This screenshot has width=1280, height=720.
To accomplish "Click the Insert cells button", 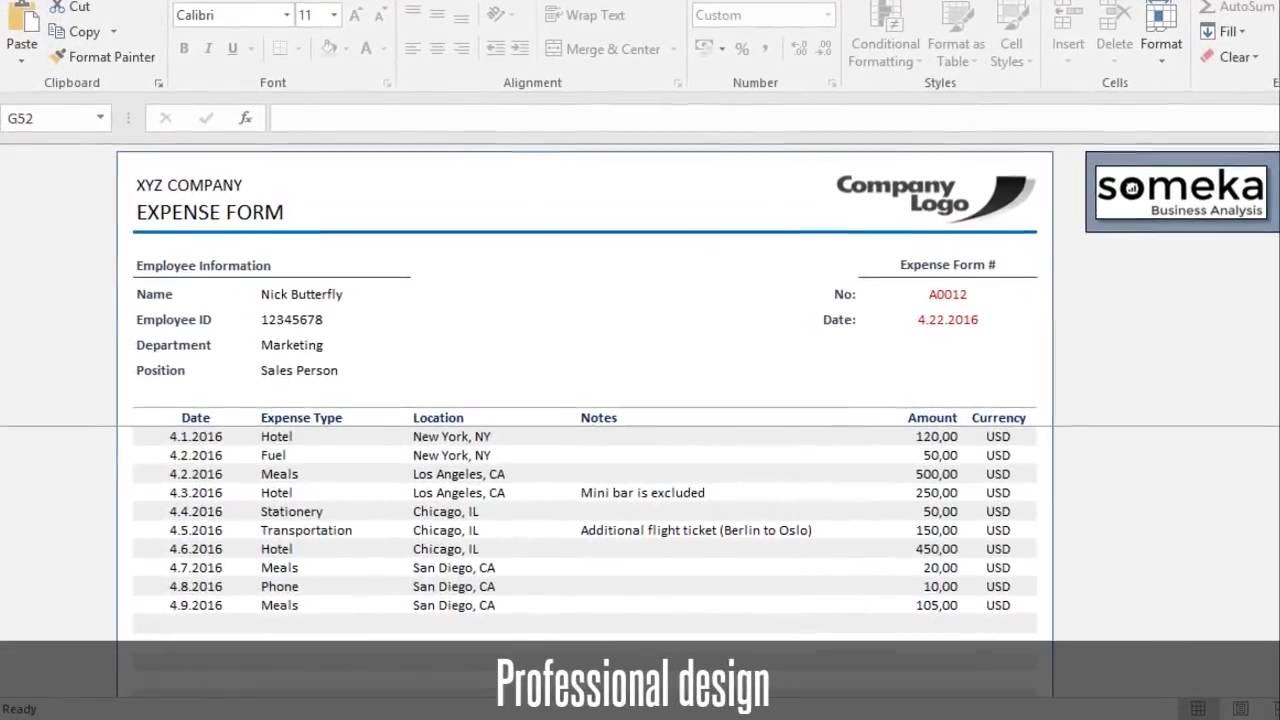I will 1068,35.
